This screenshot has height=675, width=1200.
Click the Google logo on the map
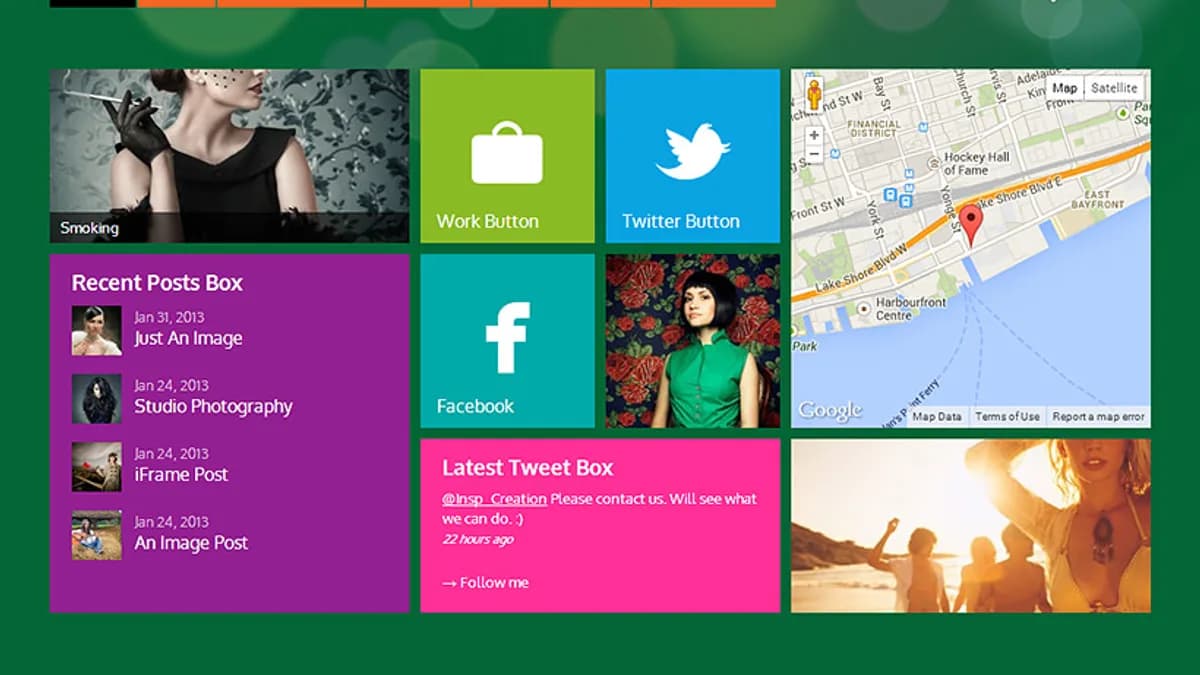[830, 411]
